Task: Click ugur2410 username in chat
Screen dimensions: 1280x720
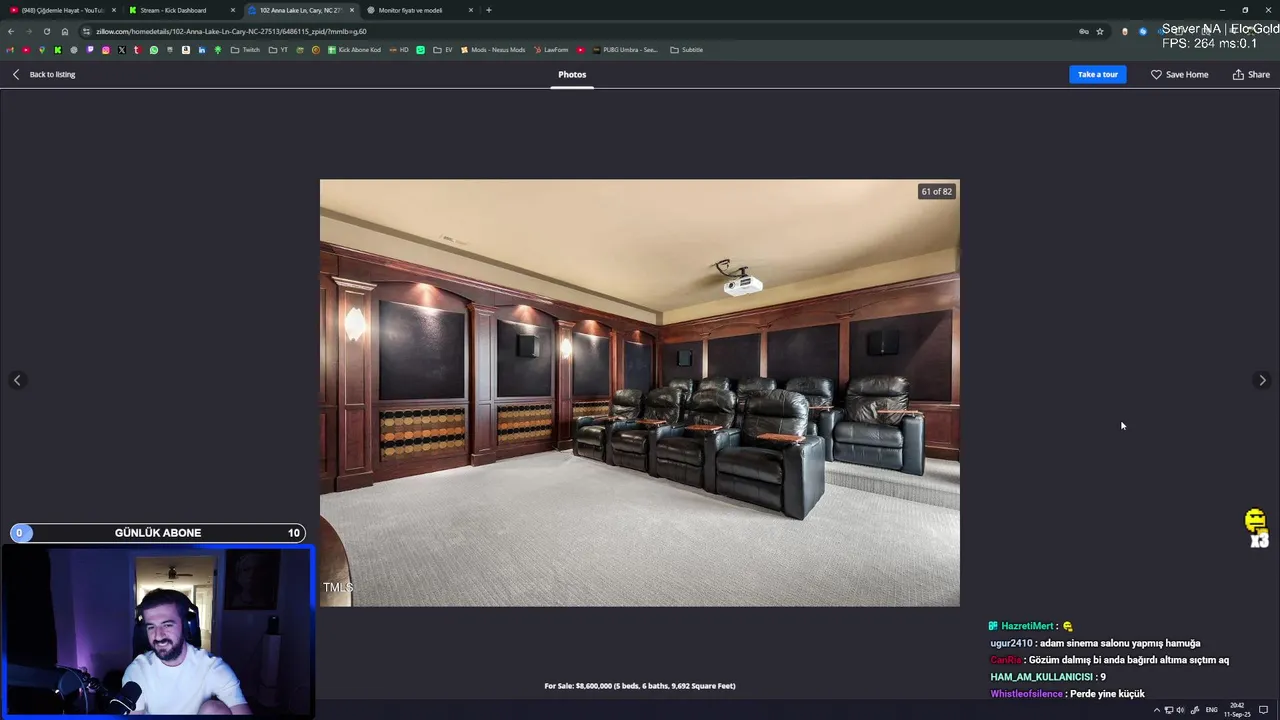Action: point(1011,643)
